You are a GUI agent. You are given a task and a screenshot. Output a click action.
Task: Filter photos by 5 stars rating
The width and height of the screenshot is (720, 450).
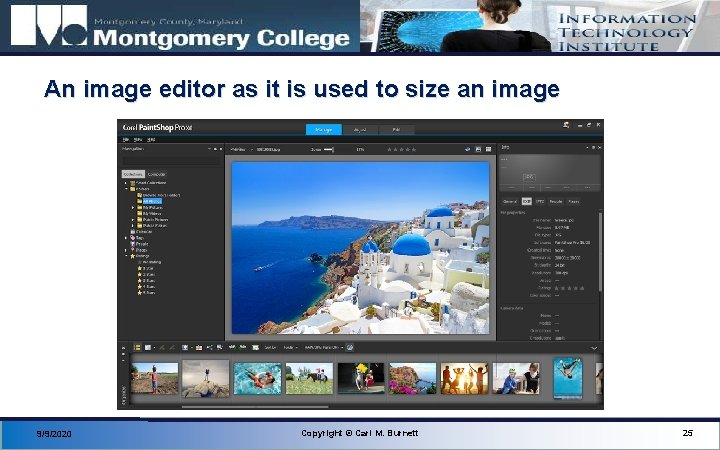point(147,292)
